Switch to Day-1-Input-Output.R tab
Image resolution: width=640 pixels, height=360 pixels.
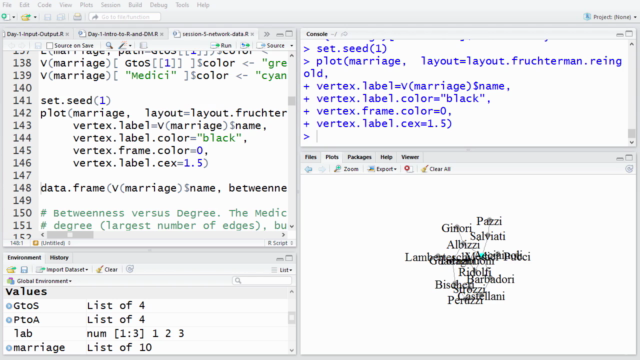pyautogui.click(x=35, y=34)
